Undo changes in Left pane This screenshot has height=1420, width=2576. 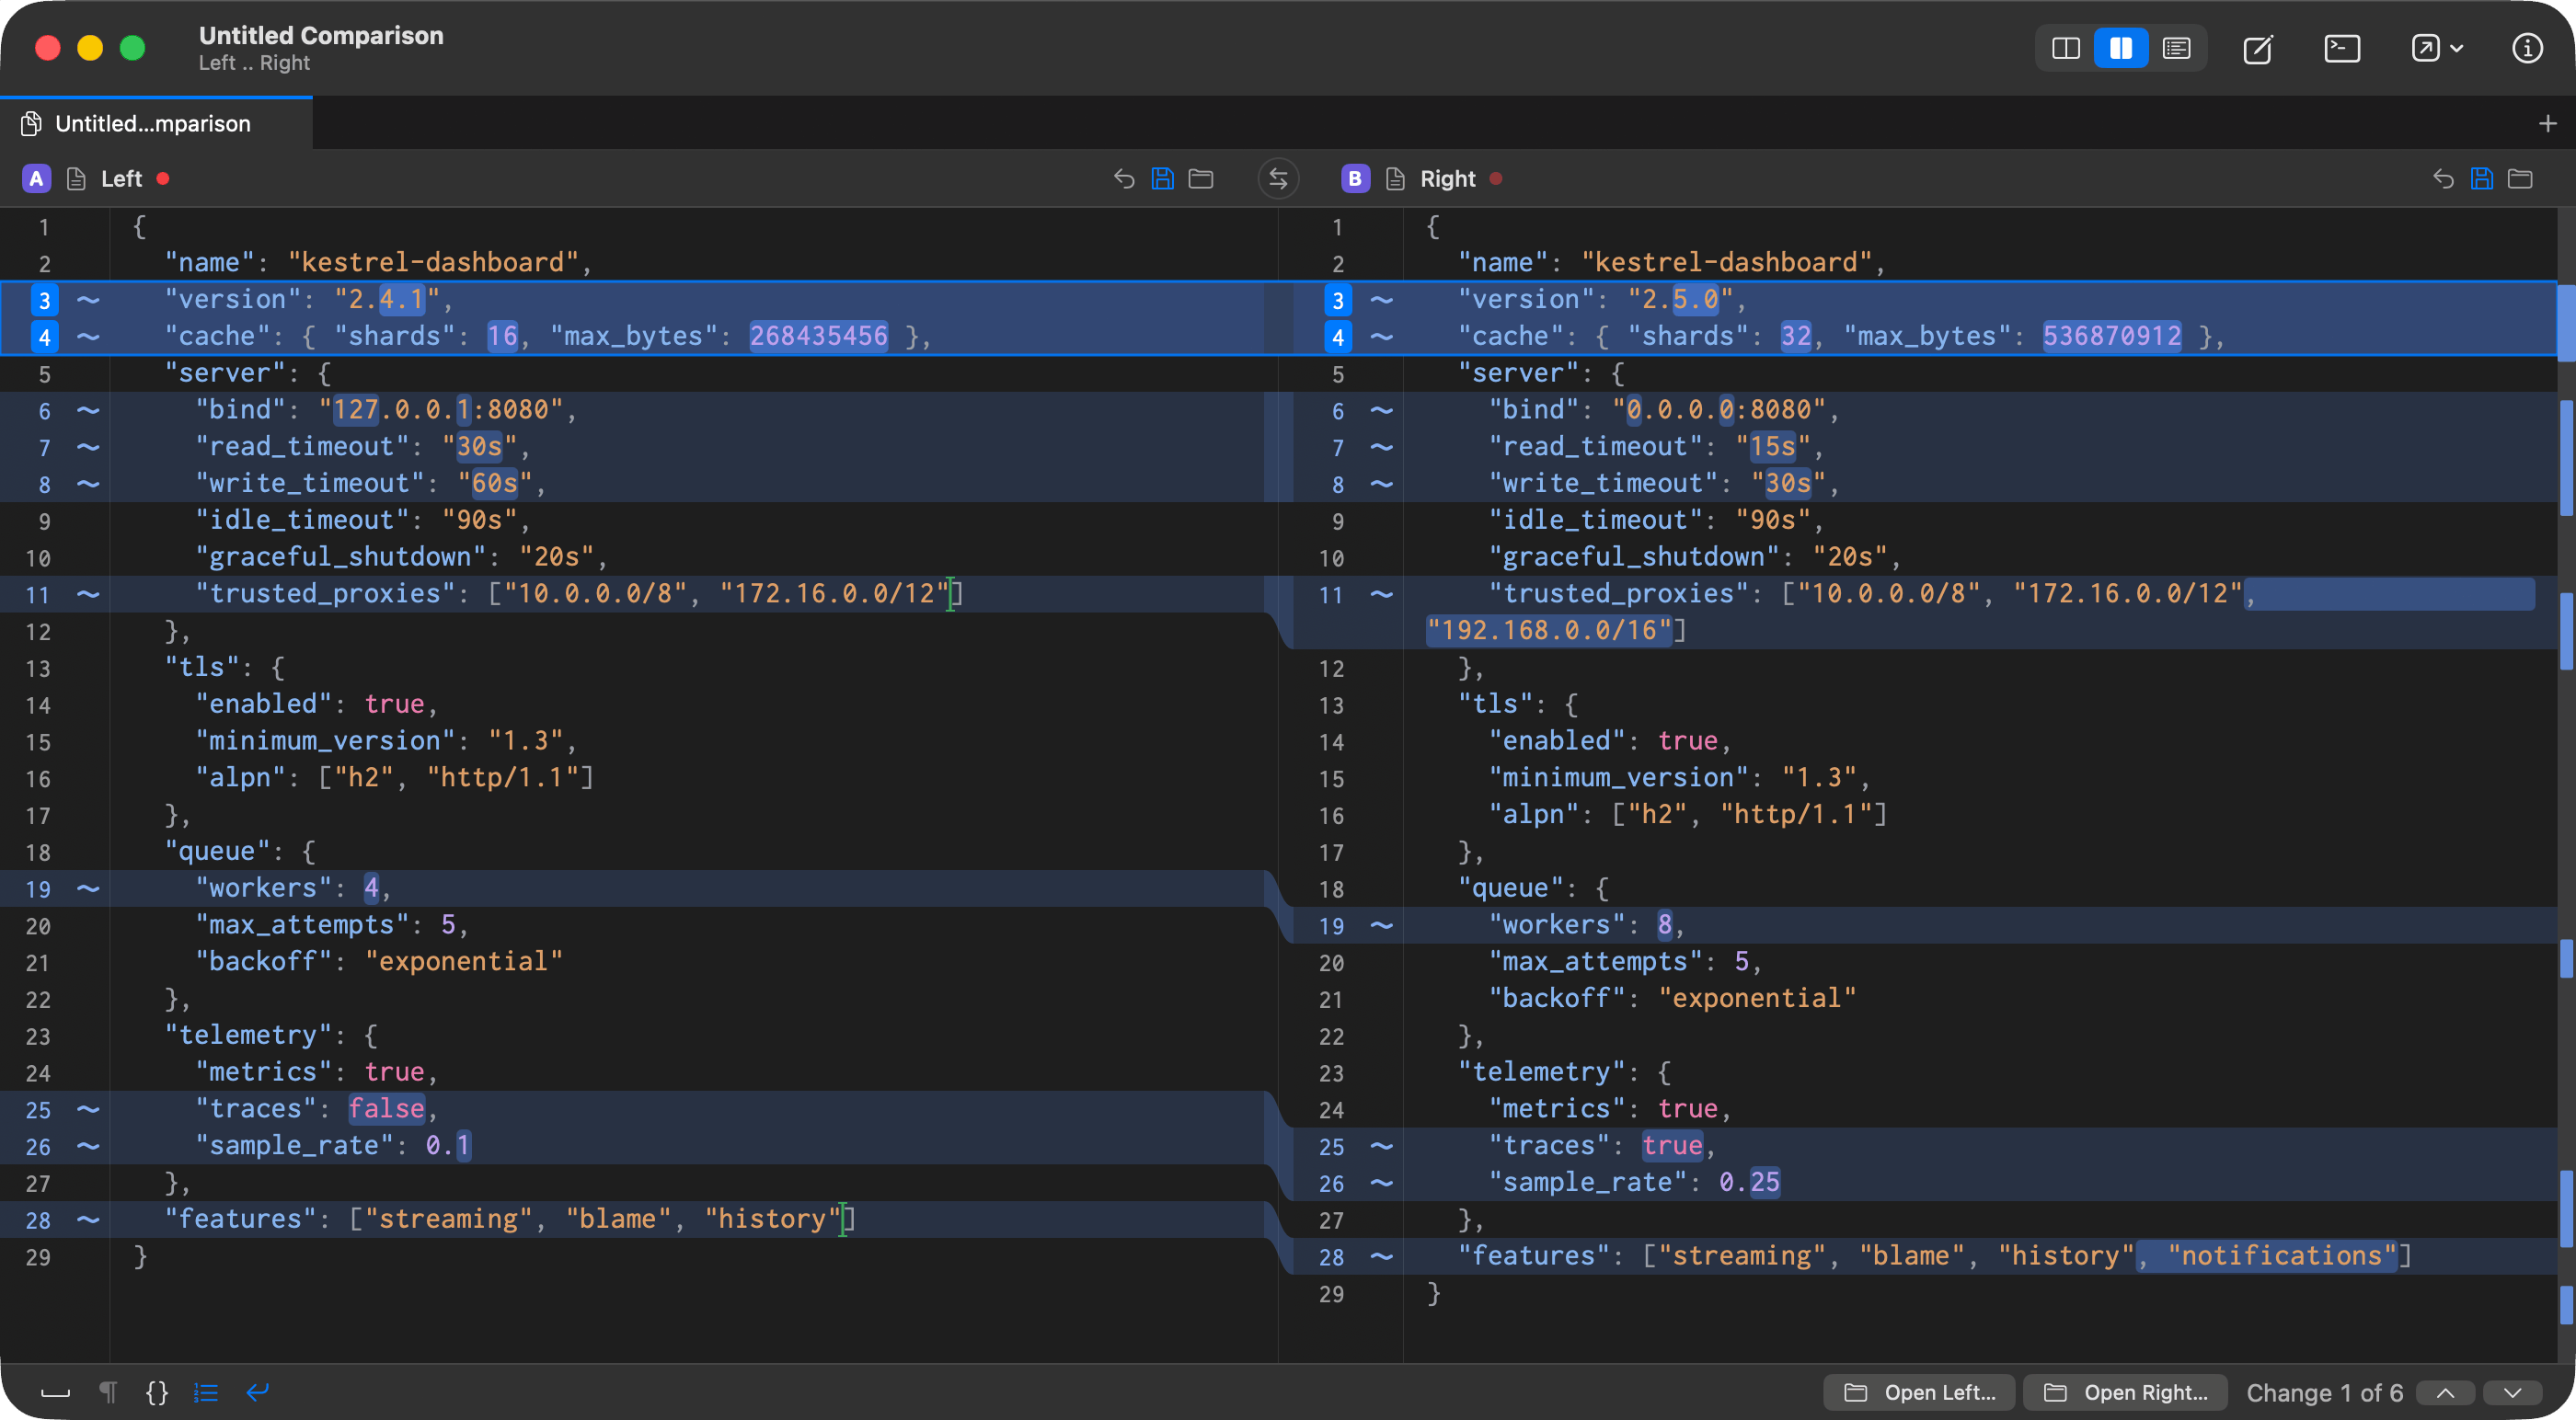[x=1124, y=179]
